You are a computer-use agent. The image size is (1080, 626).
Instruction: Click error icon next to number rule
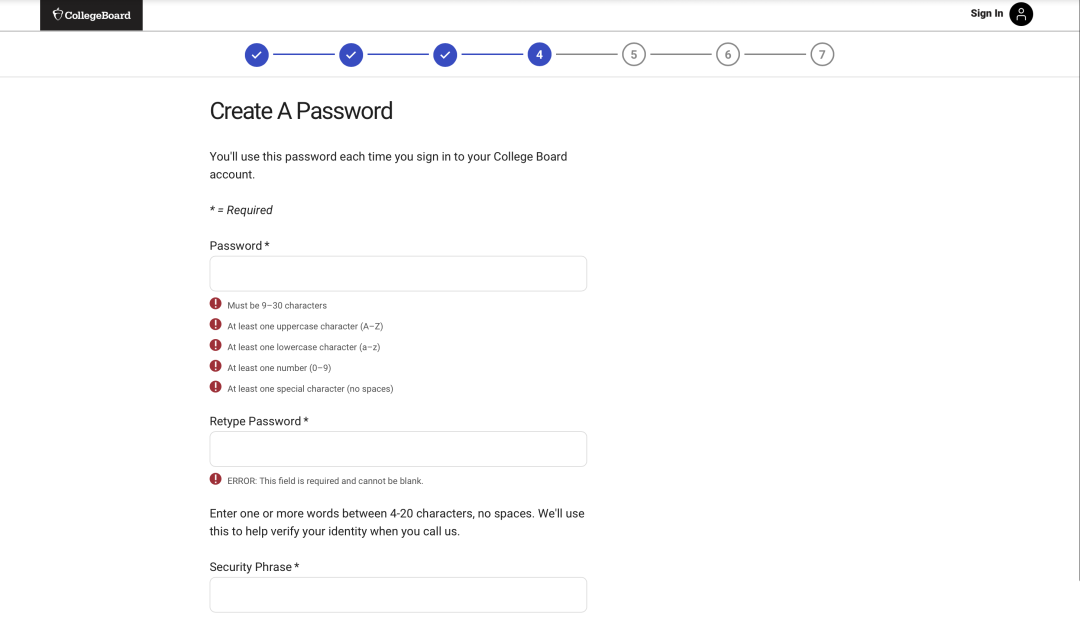[x=216, y=367]
